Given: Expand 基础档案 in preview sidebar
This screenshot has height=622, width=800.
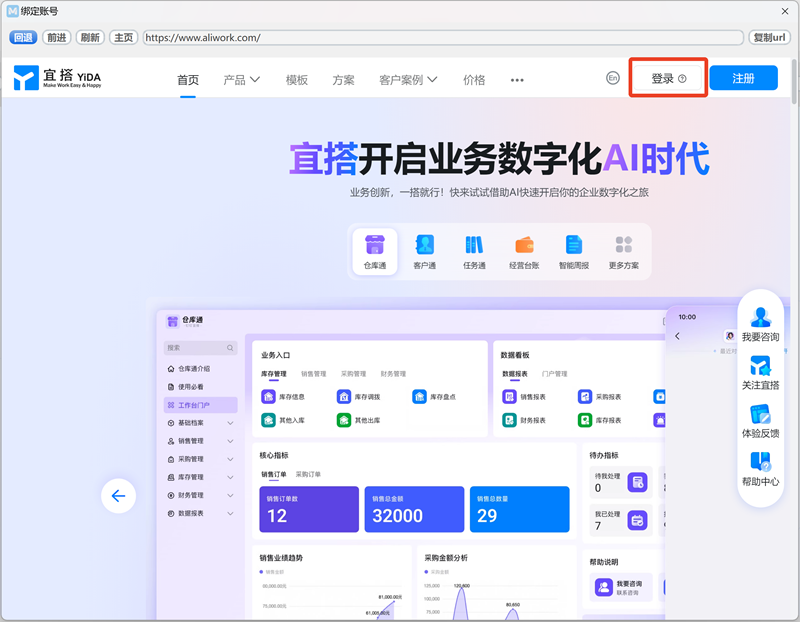Looking at the screenshot, I should tap(230, 423).
